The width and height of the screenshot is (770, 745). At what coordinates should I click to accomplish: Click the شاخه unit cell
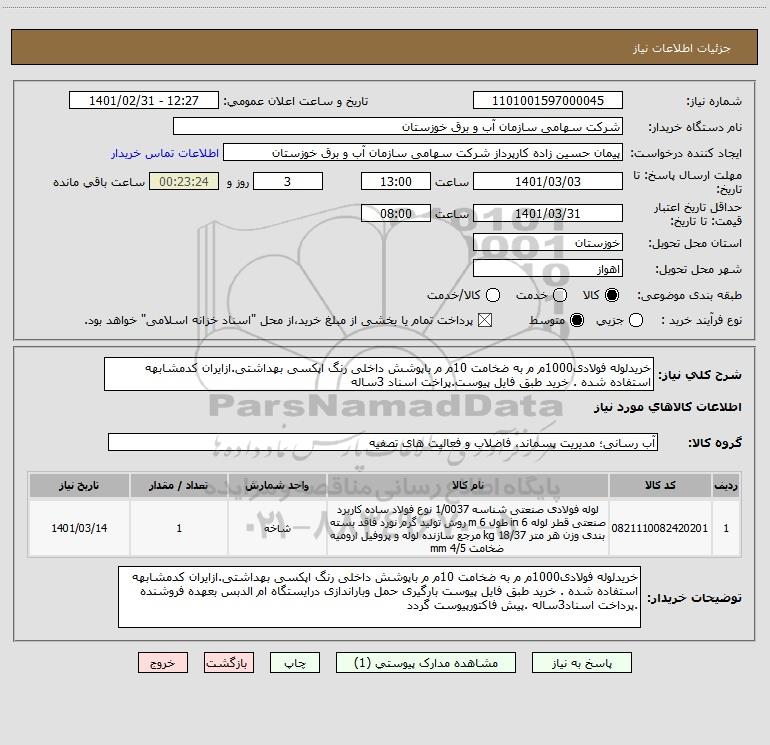click(277, 528)
